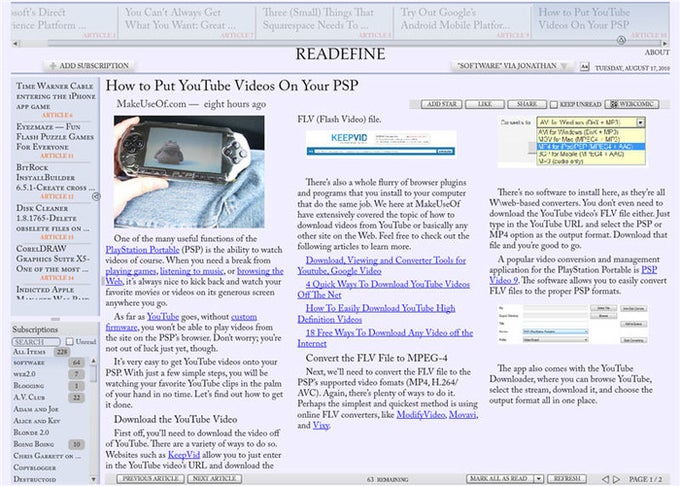Viewport: 680px width, 486px height.
Task: Open 18 Free Ways To Download link
Action: [385, 338]
